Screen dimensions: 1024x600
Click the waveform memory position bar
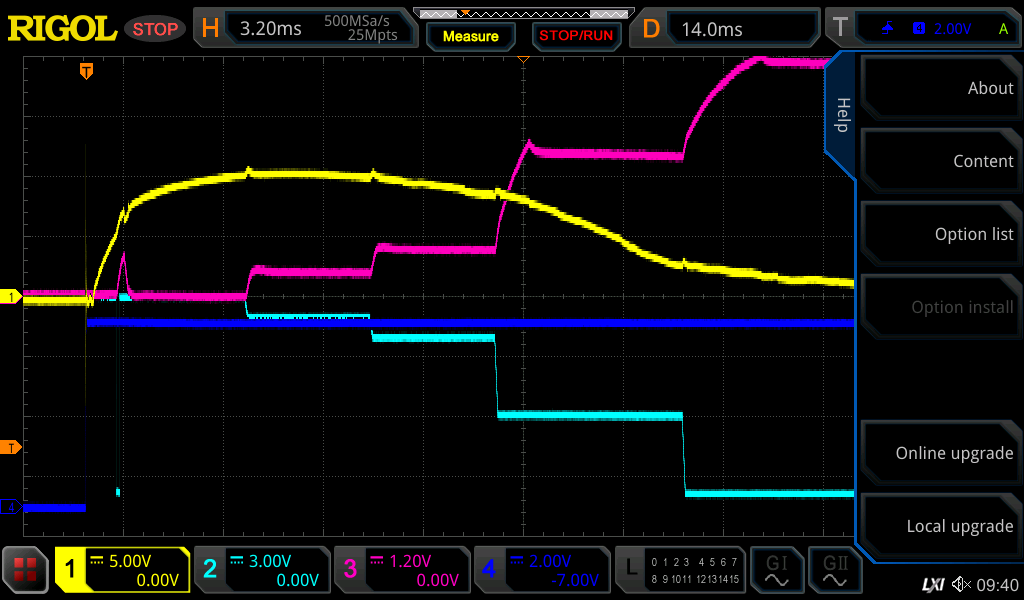(x=523, y=13)
